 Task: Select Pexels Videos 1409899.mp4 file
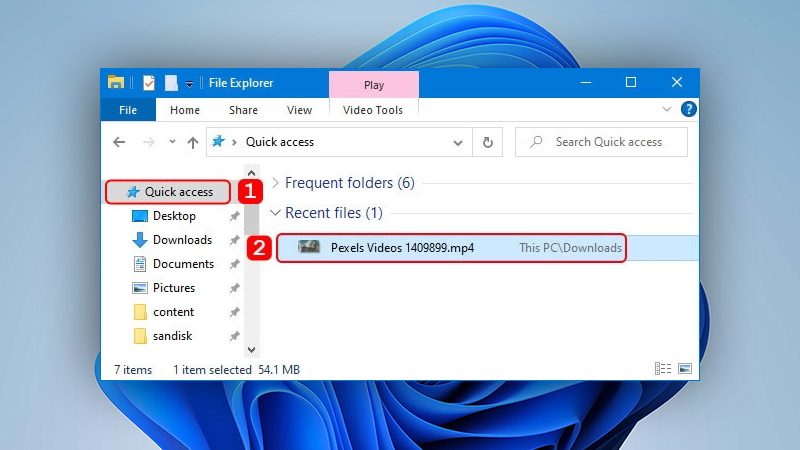tap(487, 248)
